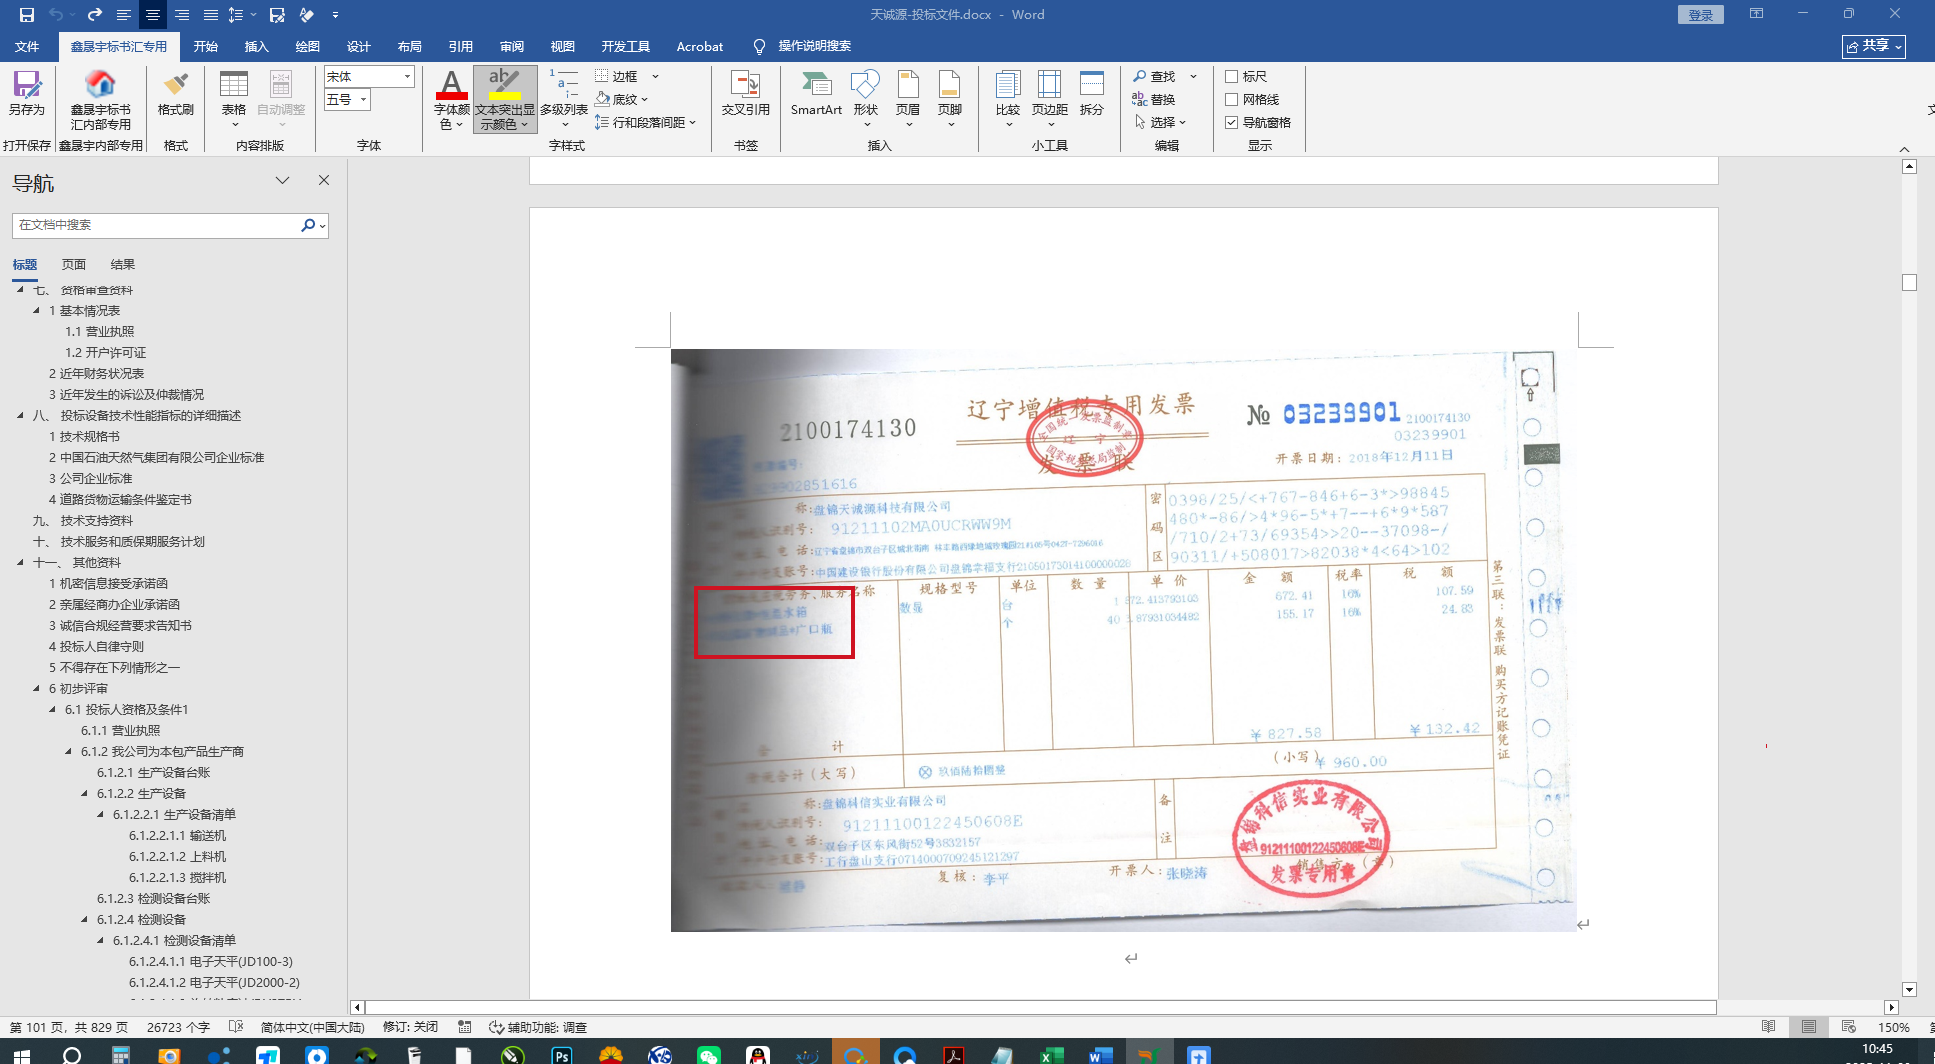
Task: Apply align right from quick access toolbar
Action: 182,15
